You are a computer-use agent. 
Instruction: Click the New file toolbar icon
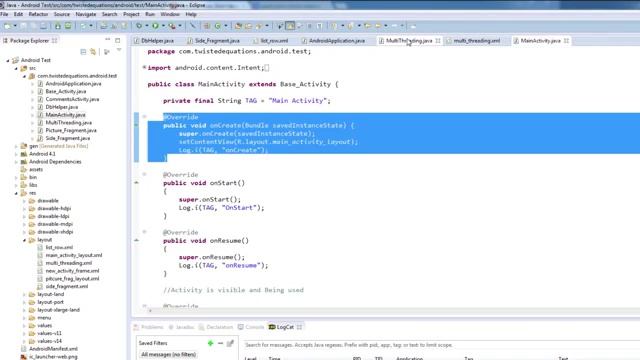[7, 26]
